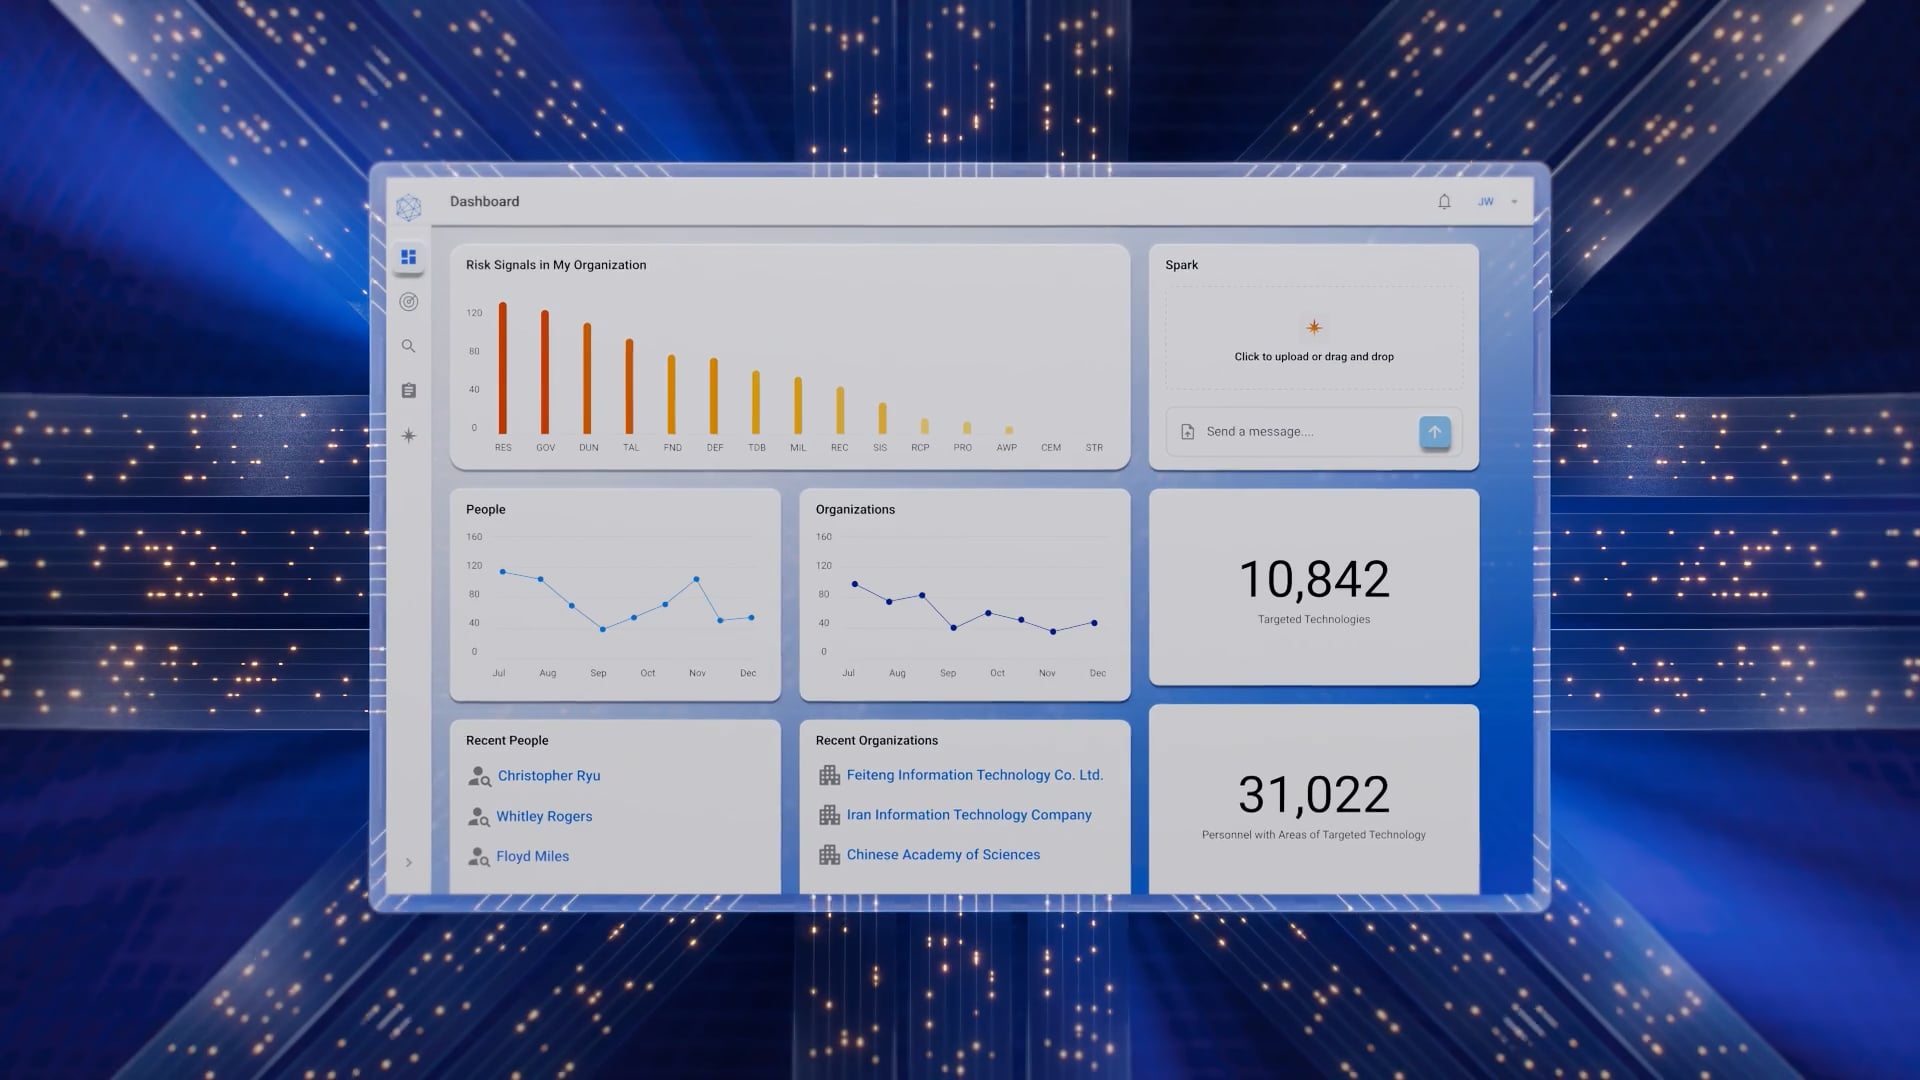
Task: Open the Floyd Miles link
Action: [532, 856]
